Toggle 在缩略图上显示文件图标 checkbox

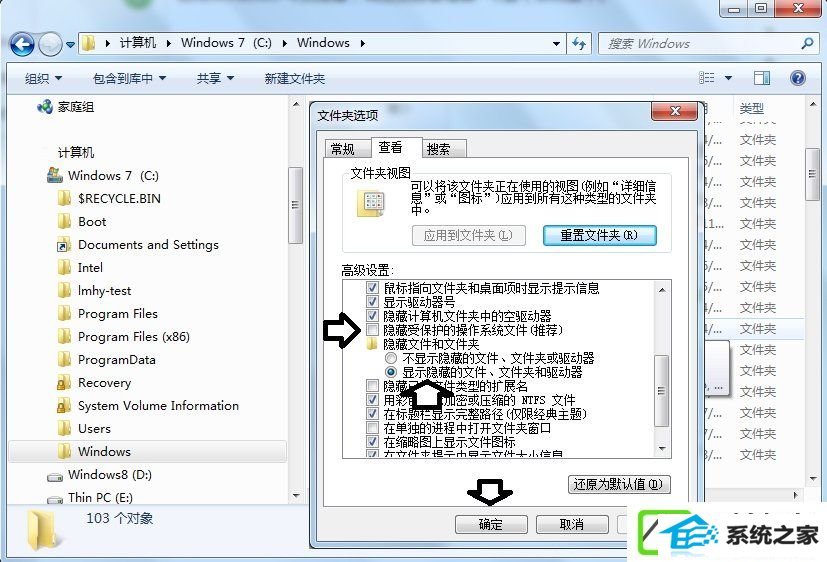372,442
